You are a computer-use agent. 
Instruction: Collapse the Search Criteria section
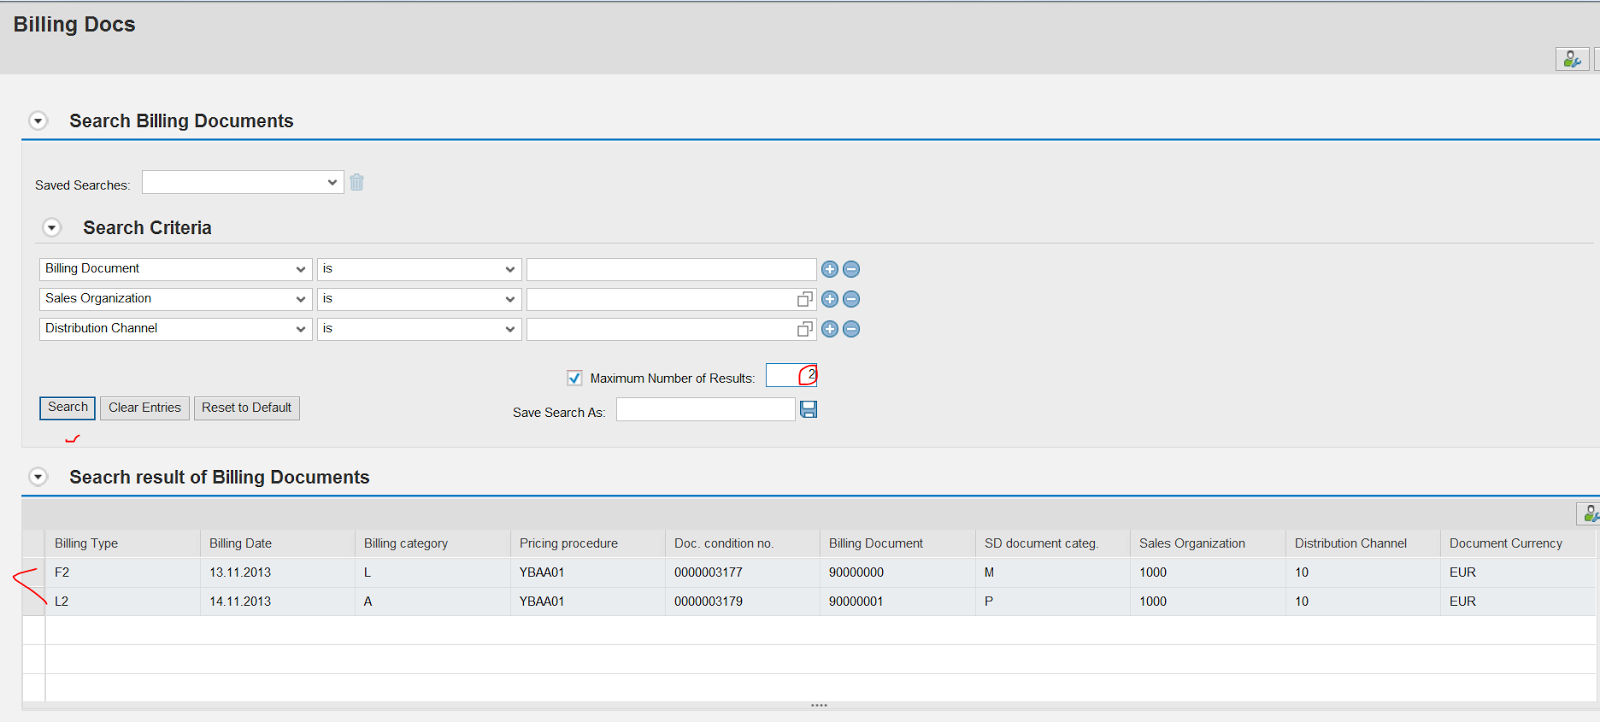[x=52, y=228]
